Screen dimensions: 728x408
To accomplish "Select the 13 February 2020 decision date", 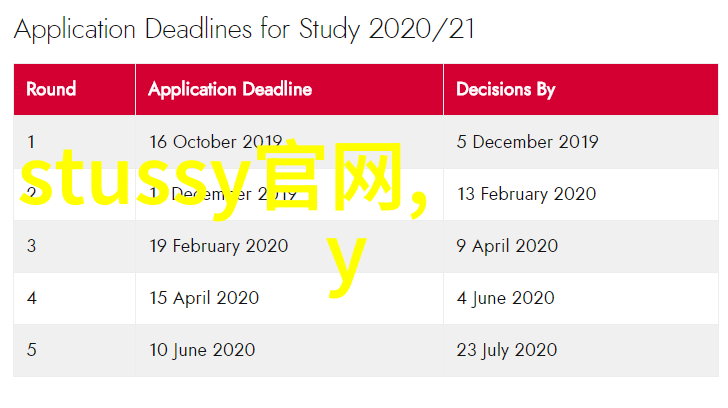I will 526,194.
